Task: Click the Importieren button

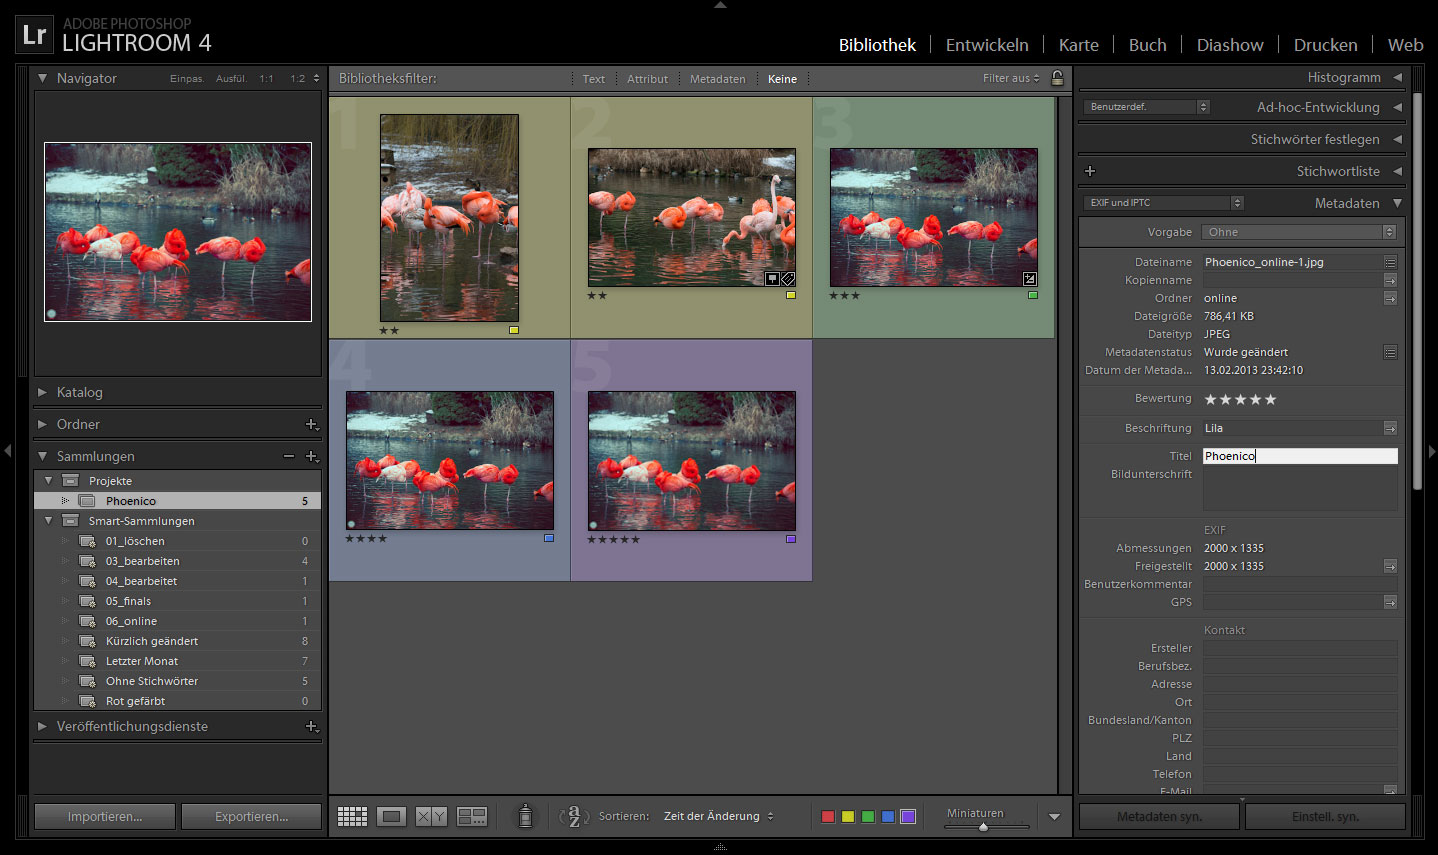Action: tap(105, 817)
